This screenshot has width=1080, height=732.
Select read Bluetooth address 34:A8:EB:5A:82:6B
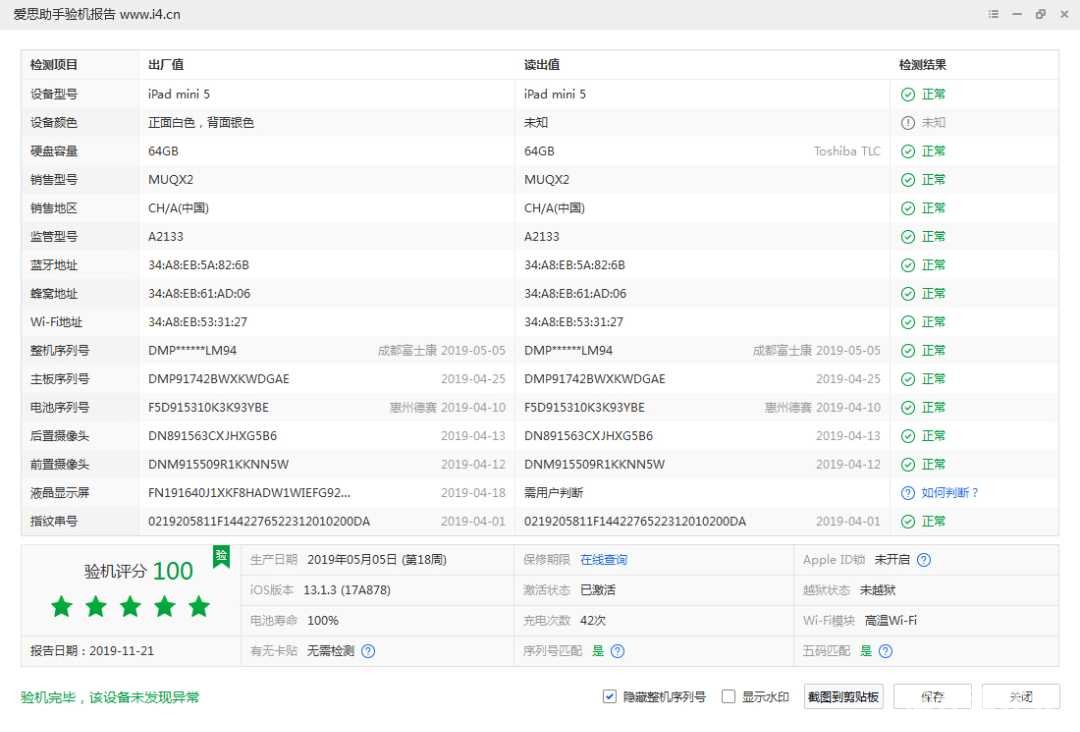pos(574,265)
